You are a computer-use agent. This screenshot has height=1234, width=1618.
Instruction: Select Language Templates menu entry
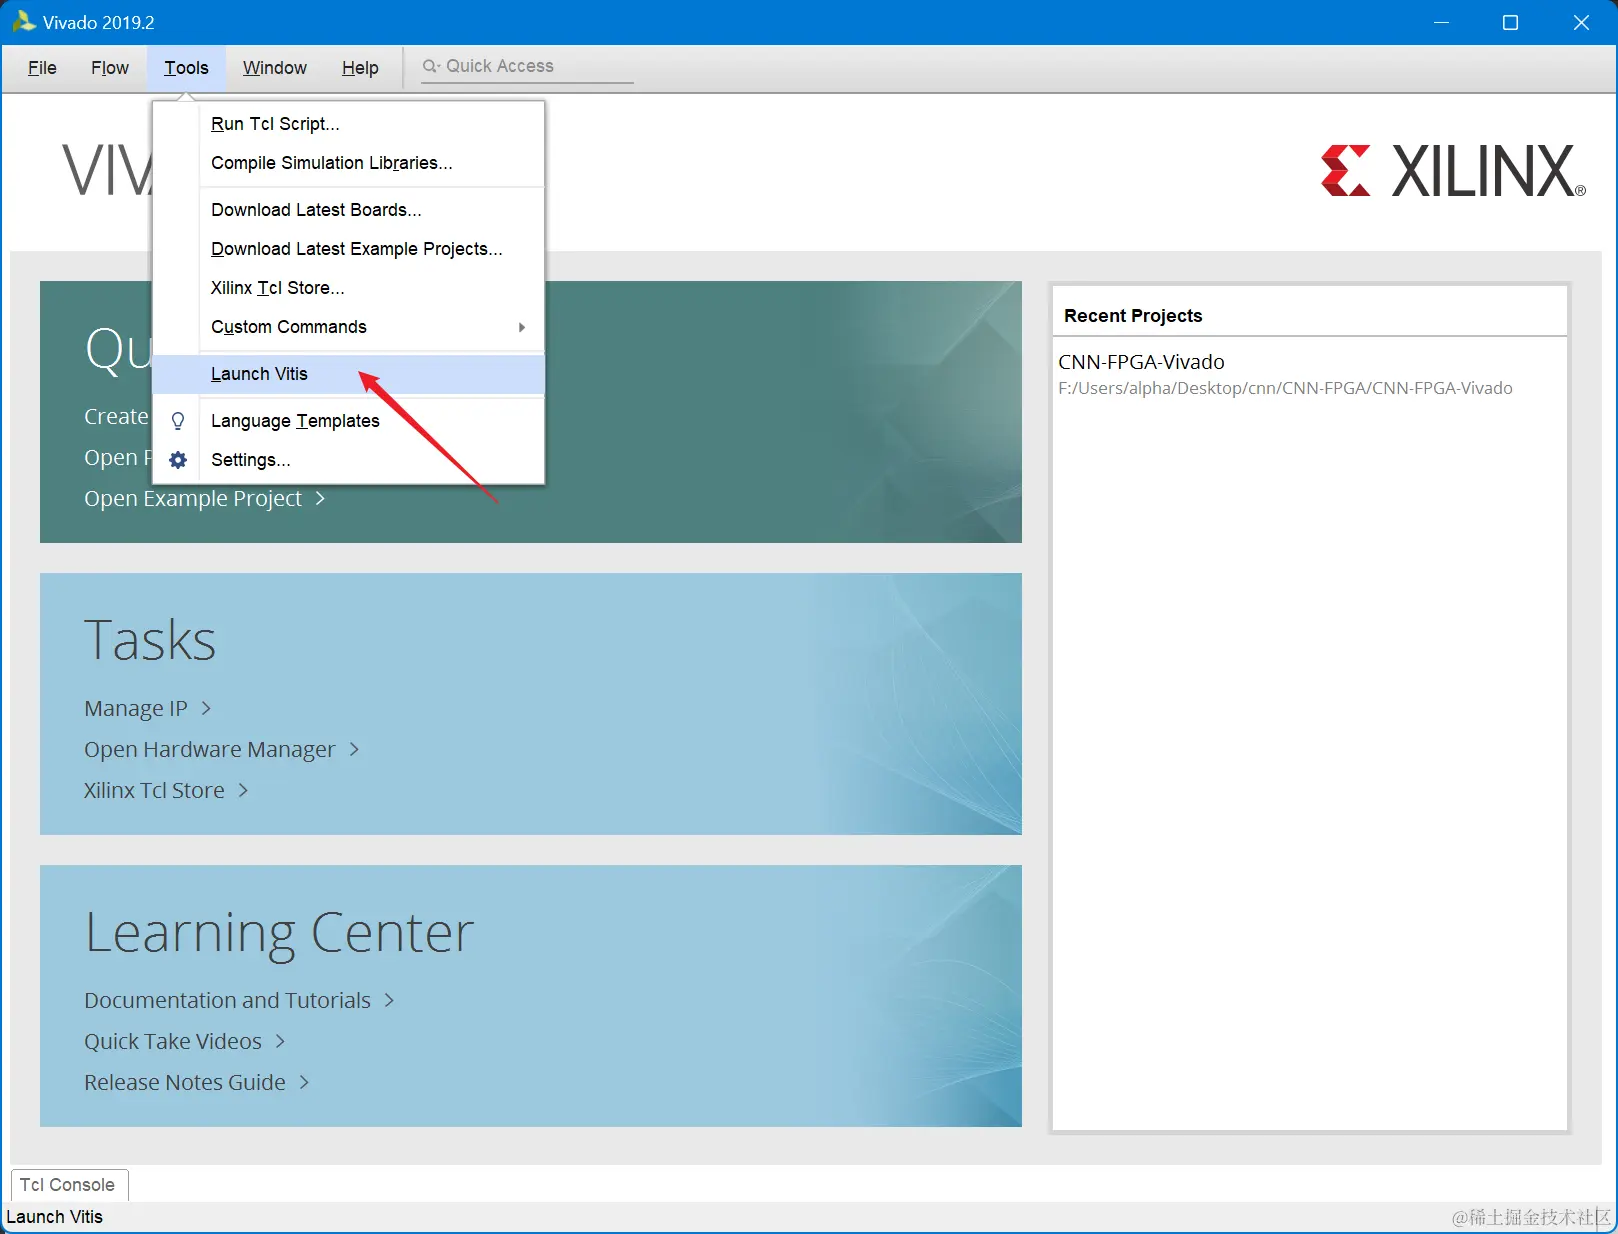coord(349,421)
